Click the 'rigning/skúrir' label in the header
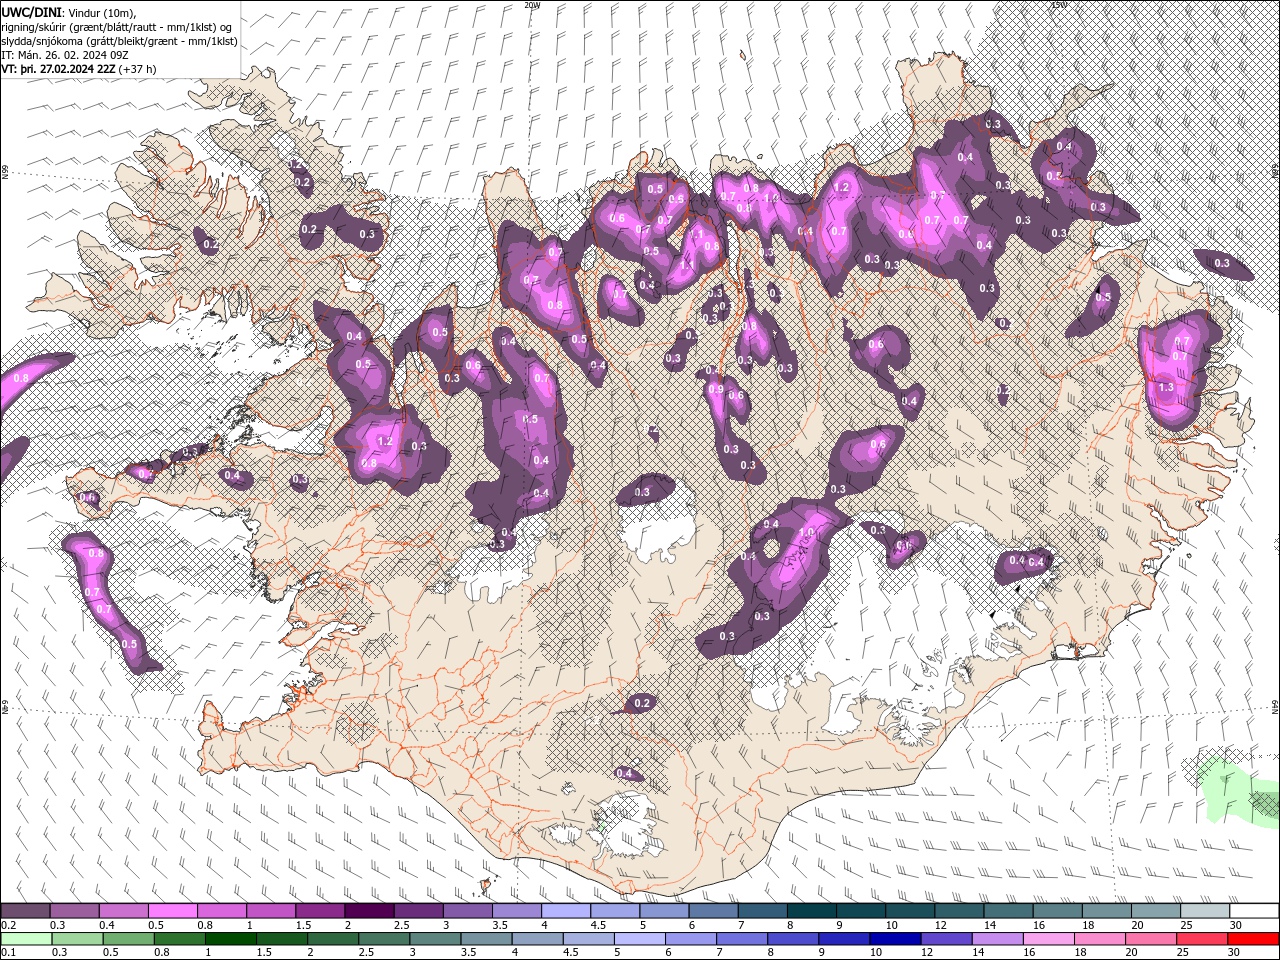The image size is (1280, 960). tap(34, 26)
